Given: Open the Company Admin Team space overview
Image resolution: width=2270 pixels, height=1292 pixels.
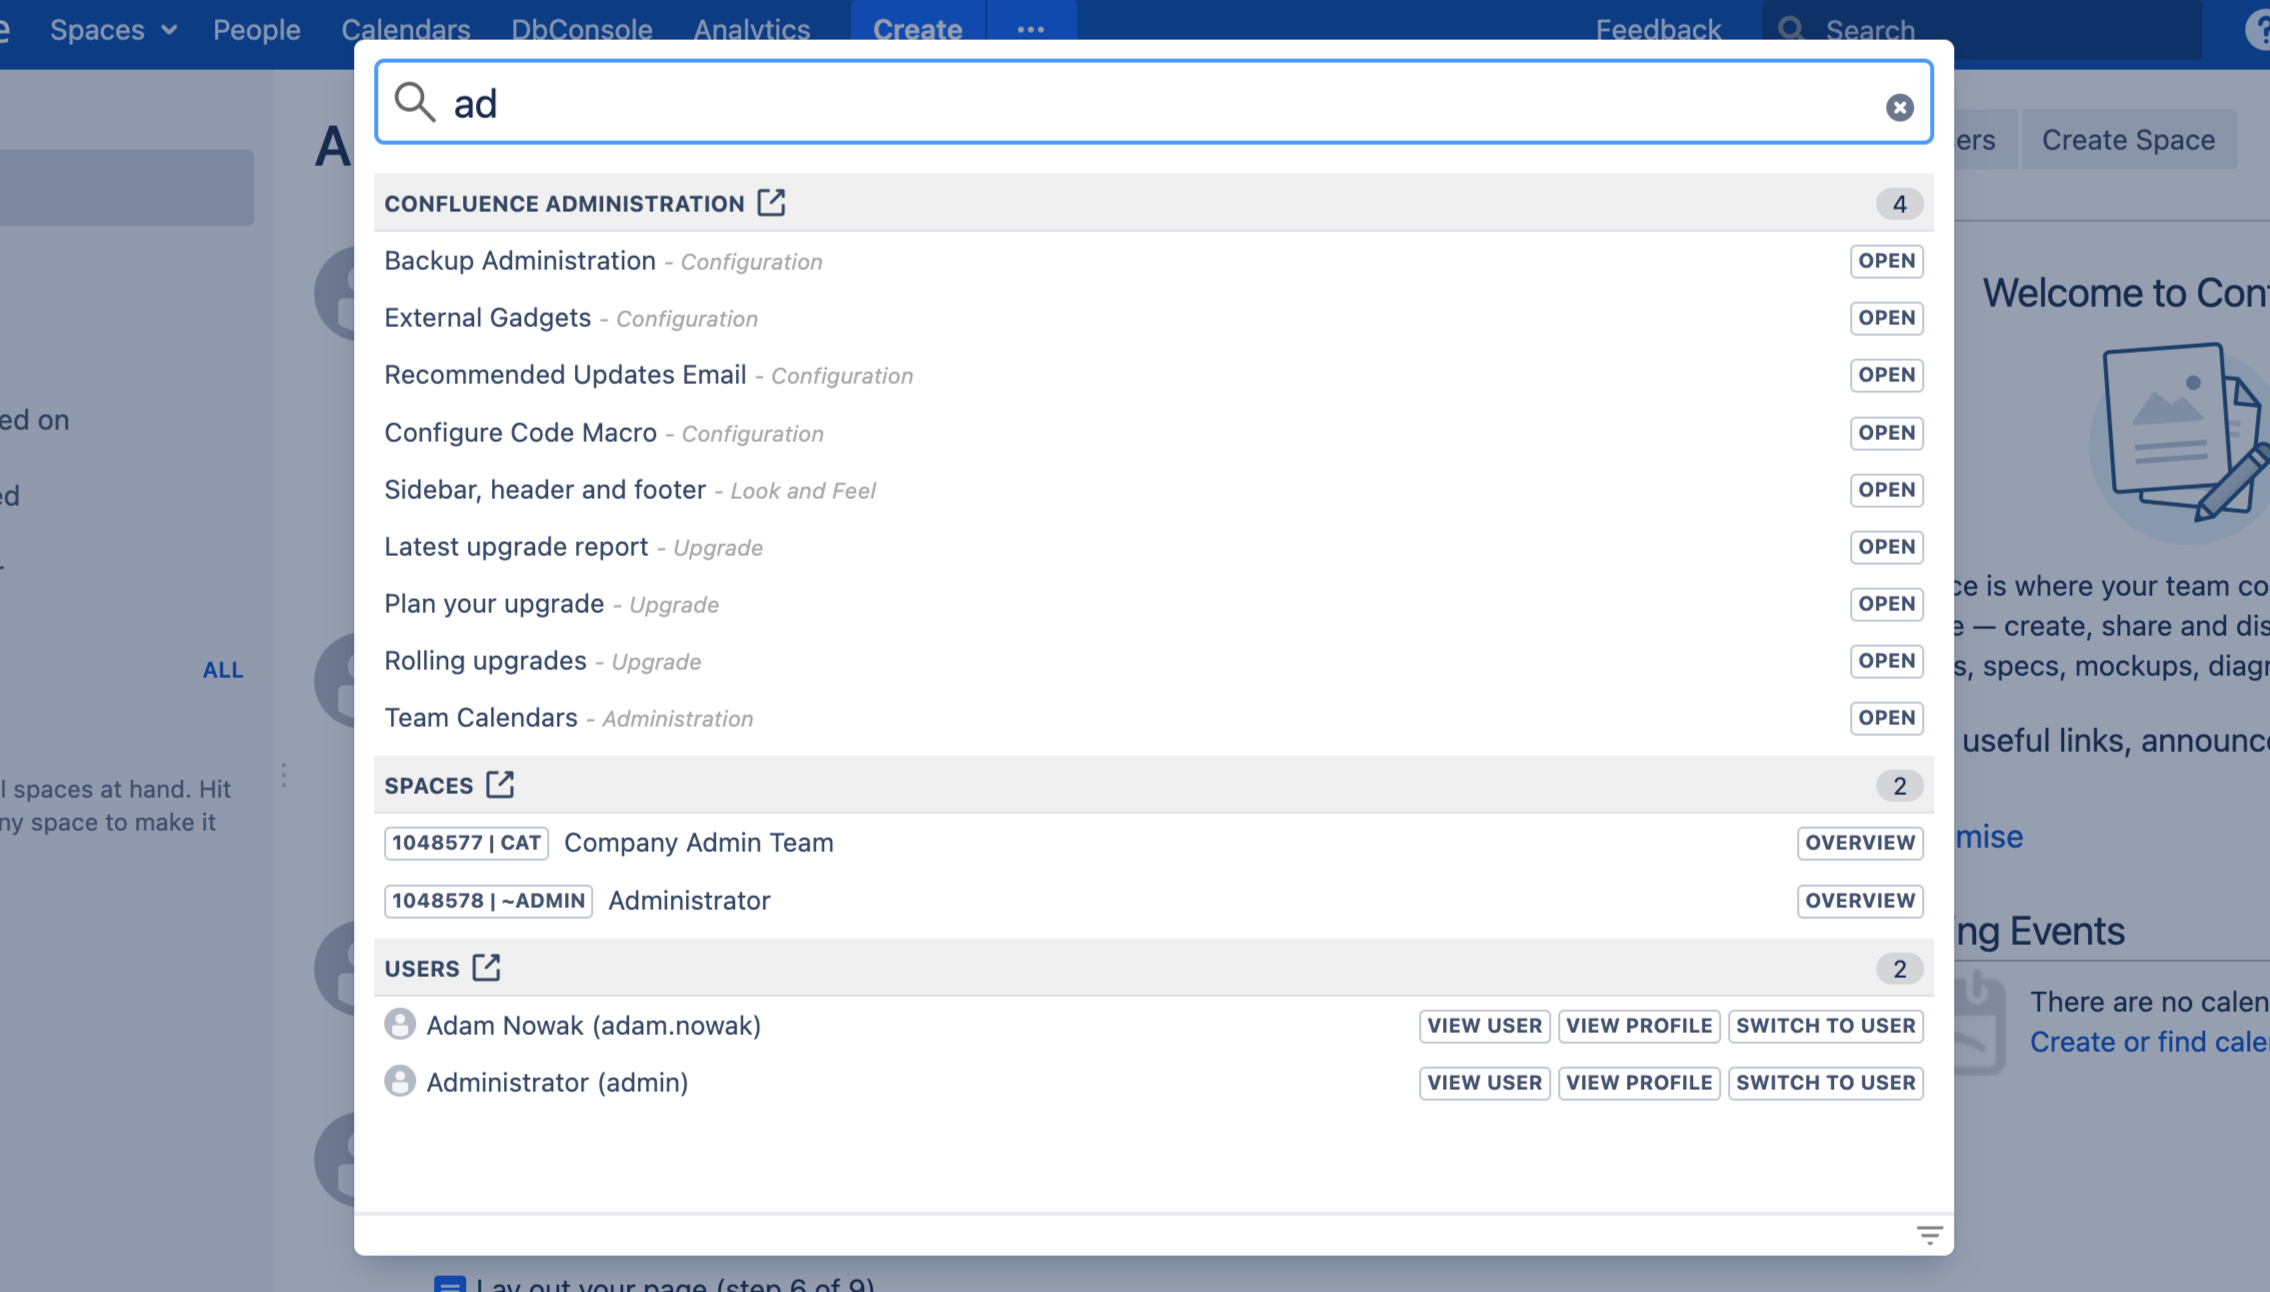Looking at the screenshot, I should pyautogui.click(x=1859, y=843).
